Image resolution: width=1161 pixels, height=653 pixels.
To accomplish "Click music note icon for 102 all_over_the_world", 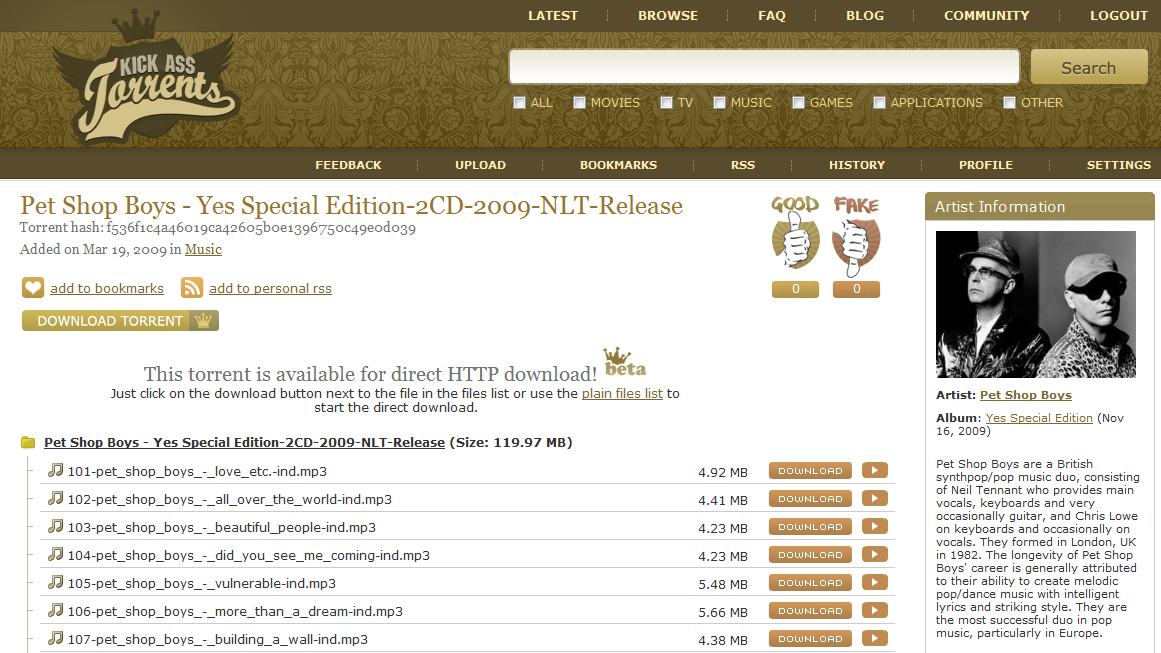I will click(56, 498).
